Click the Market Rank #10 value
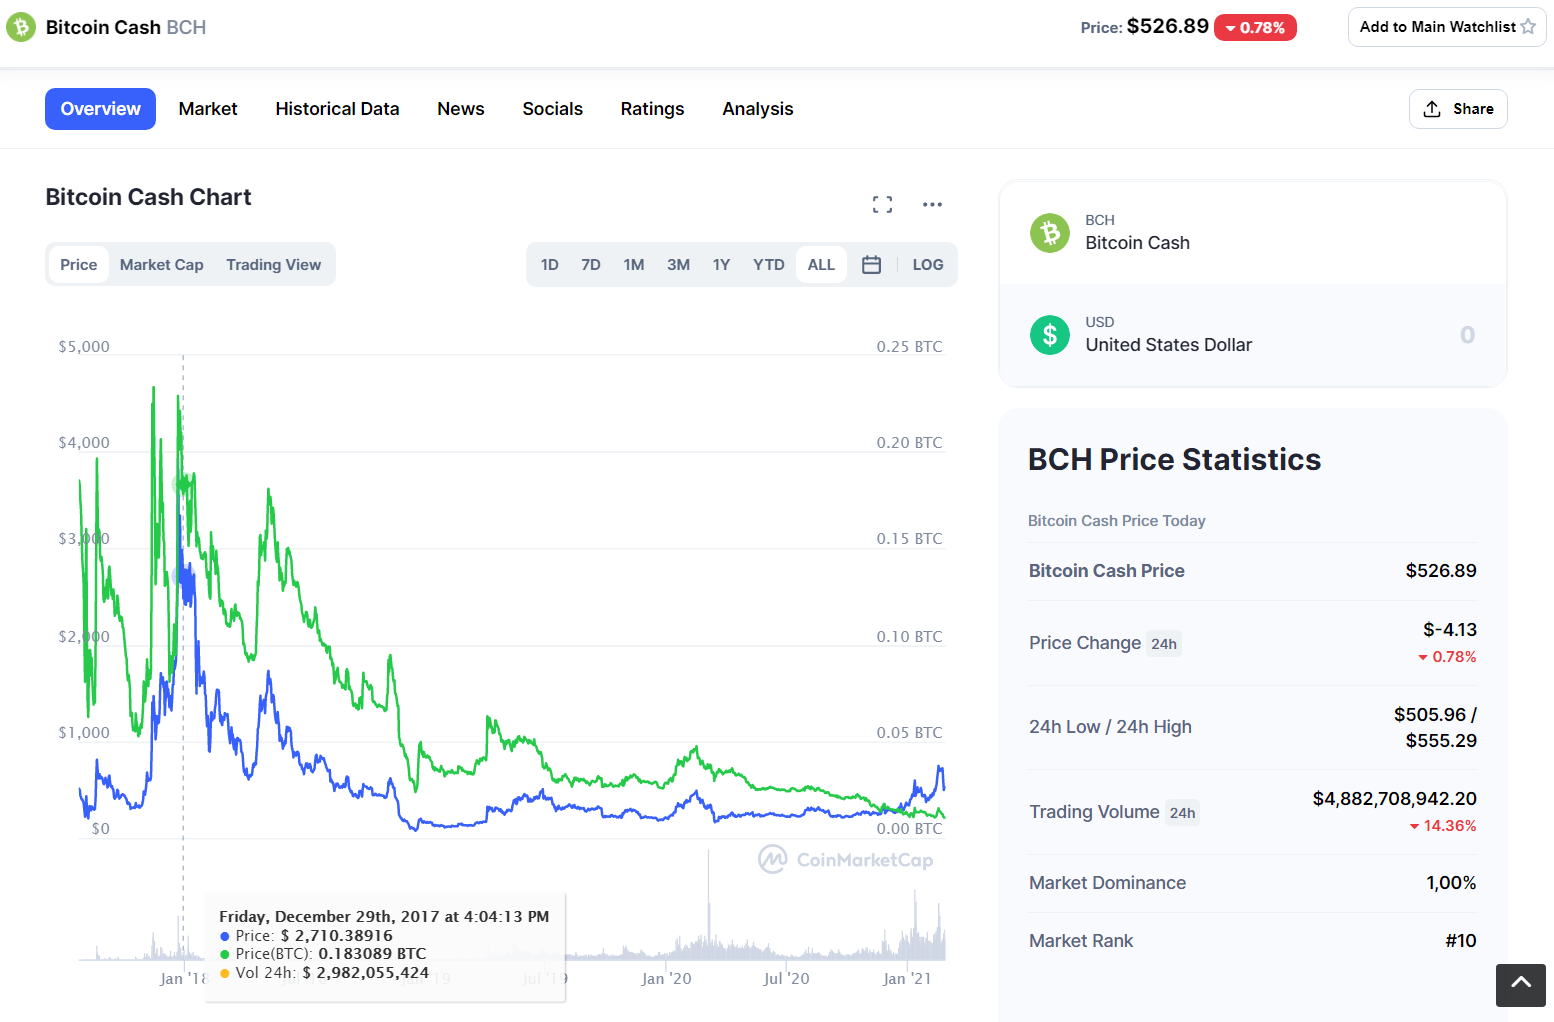The height and width of the screenshot is (1022, 1554). [1461, 941]
